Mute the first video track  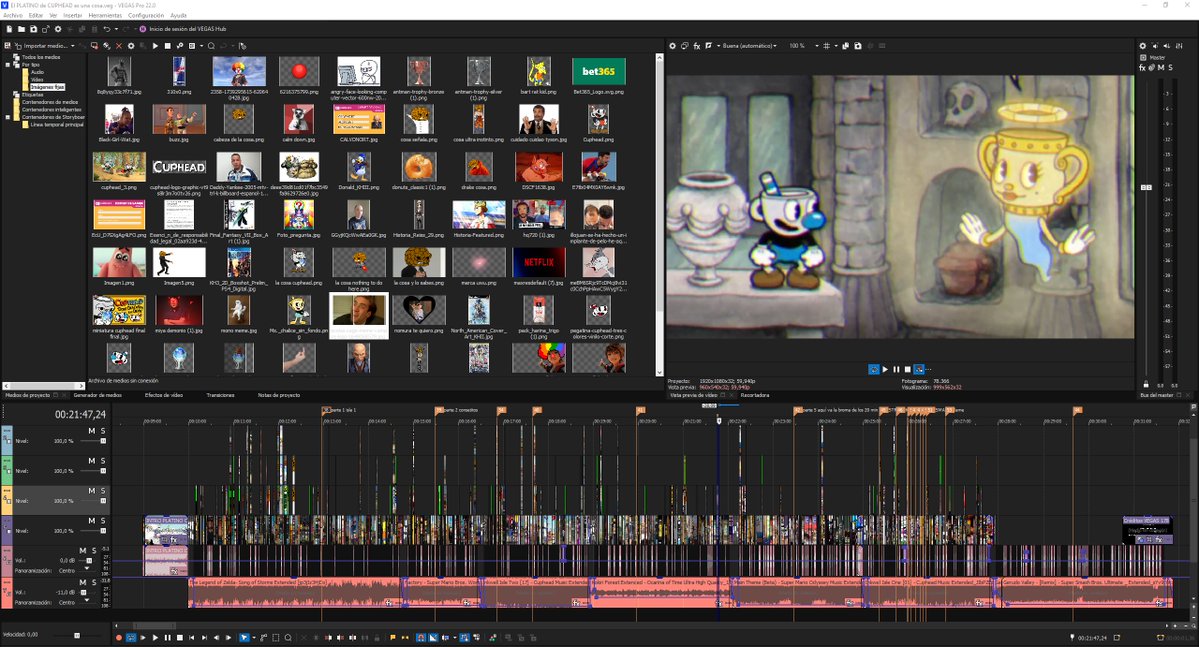pos(92,431)
